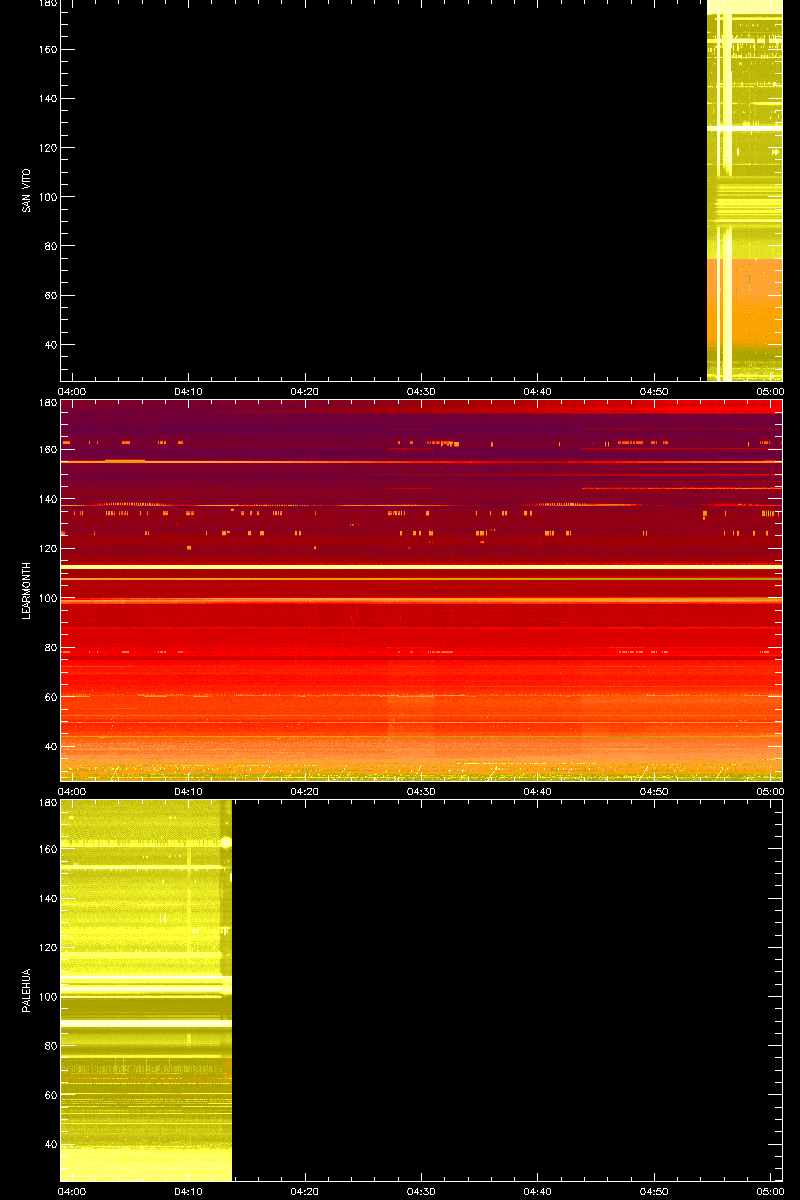Viewport: 800px width, 1200px height.
Task: Select 04:40 time label under PALEHUA panel
Action: pyautogui.click(x=538, y=1191)
